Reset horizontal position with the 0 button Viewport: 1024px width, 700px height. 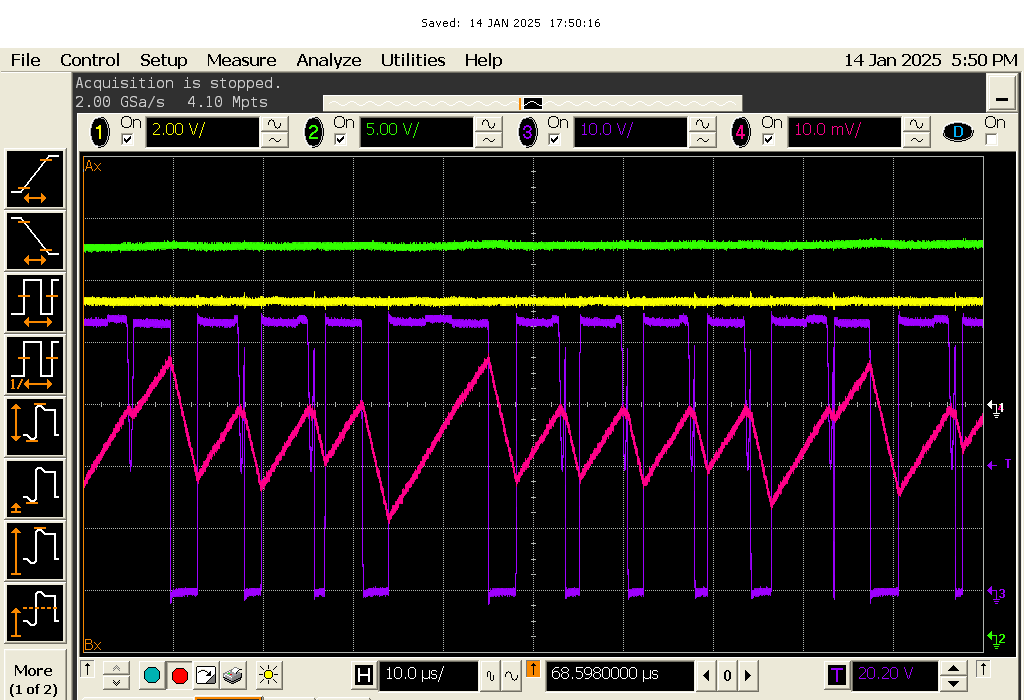(727, 676)
